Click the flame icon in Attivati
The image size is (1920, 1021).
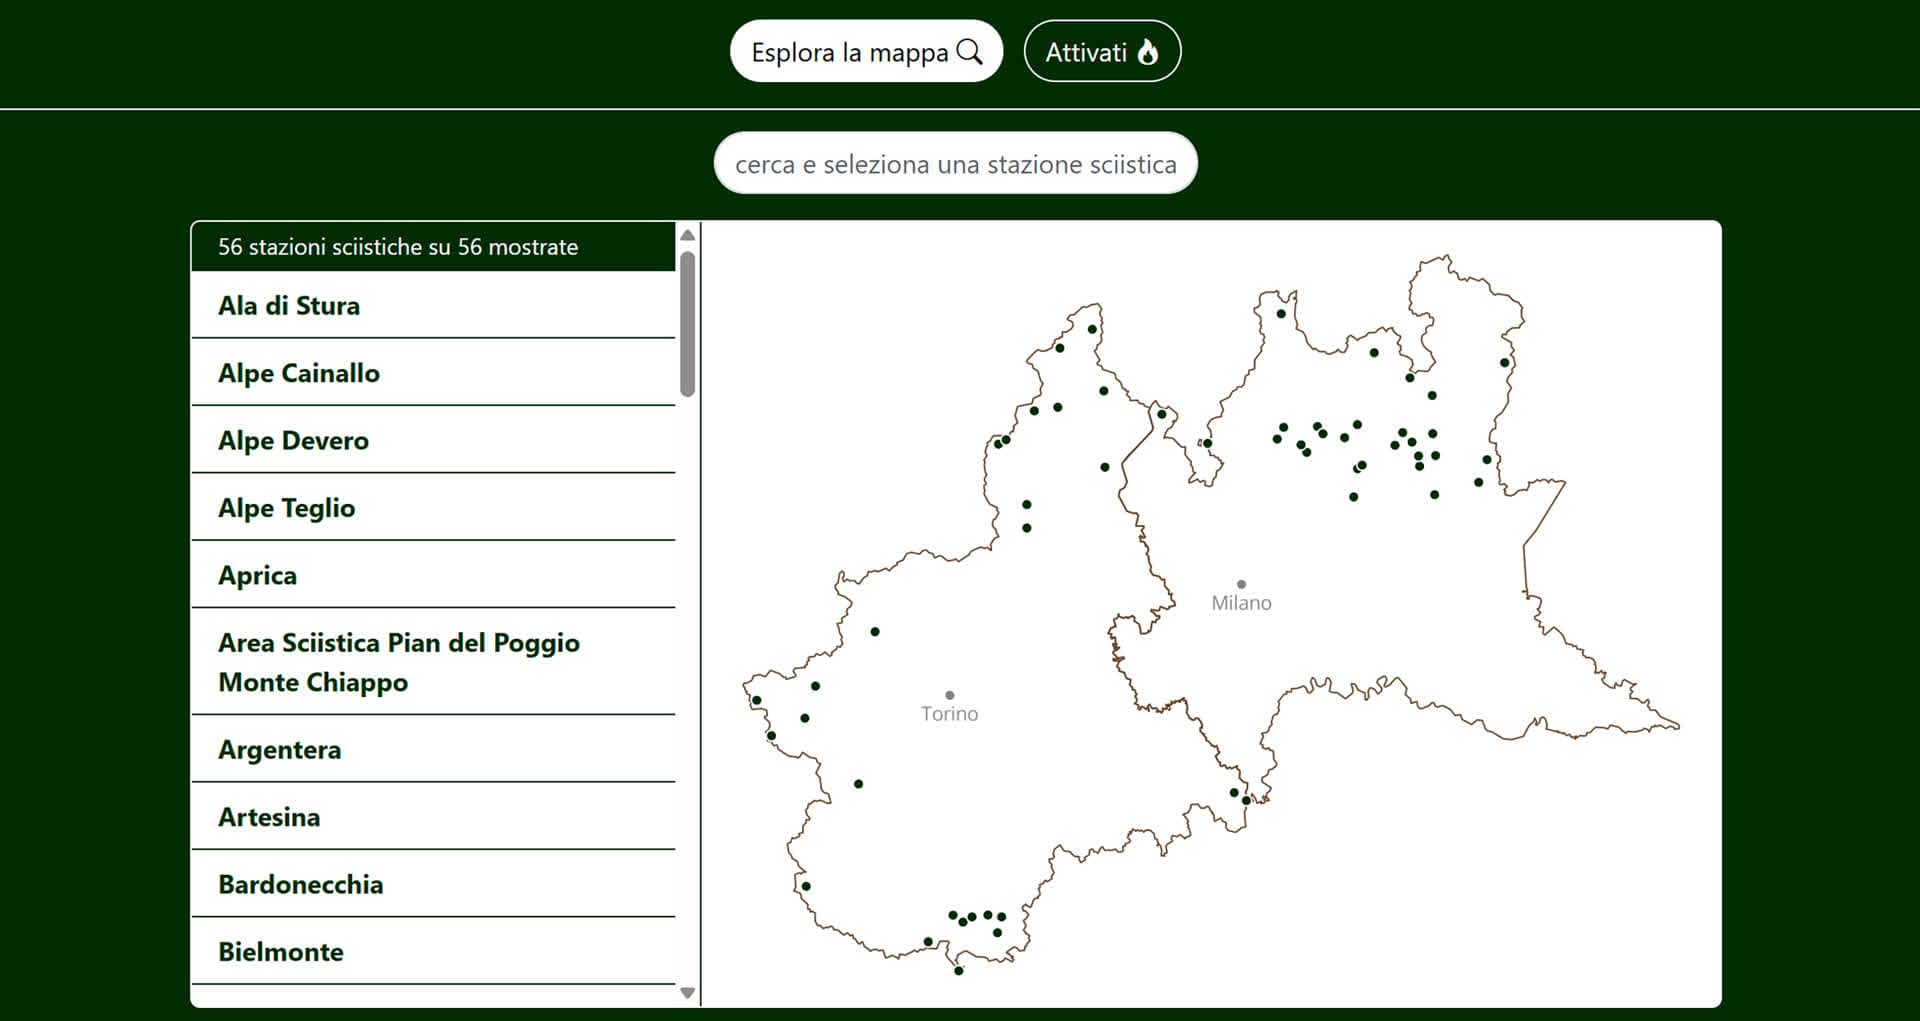(x=1148, y=52)
